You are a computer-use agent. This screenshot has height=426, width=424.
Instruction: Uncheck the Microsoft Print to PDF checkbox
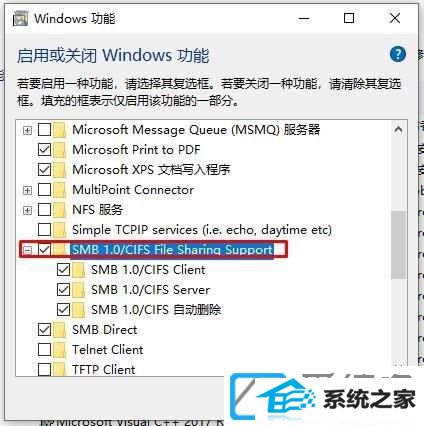coord(44,150)
